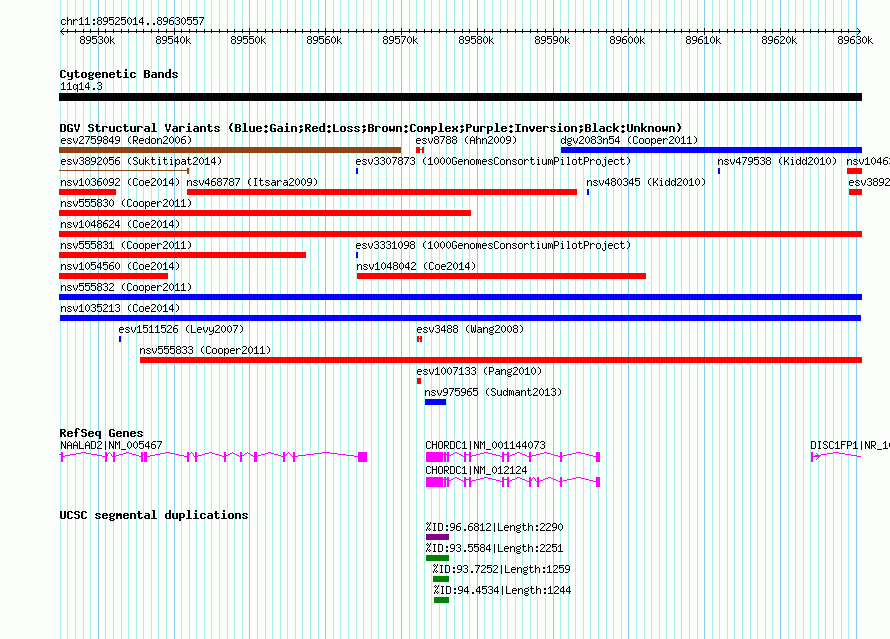Click the nsv555832 (Cooper2011) blue gain bar
This screenshot has height=639, width=890.
[460, 297]
